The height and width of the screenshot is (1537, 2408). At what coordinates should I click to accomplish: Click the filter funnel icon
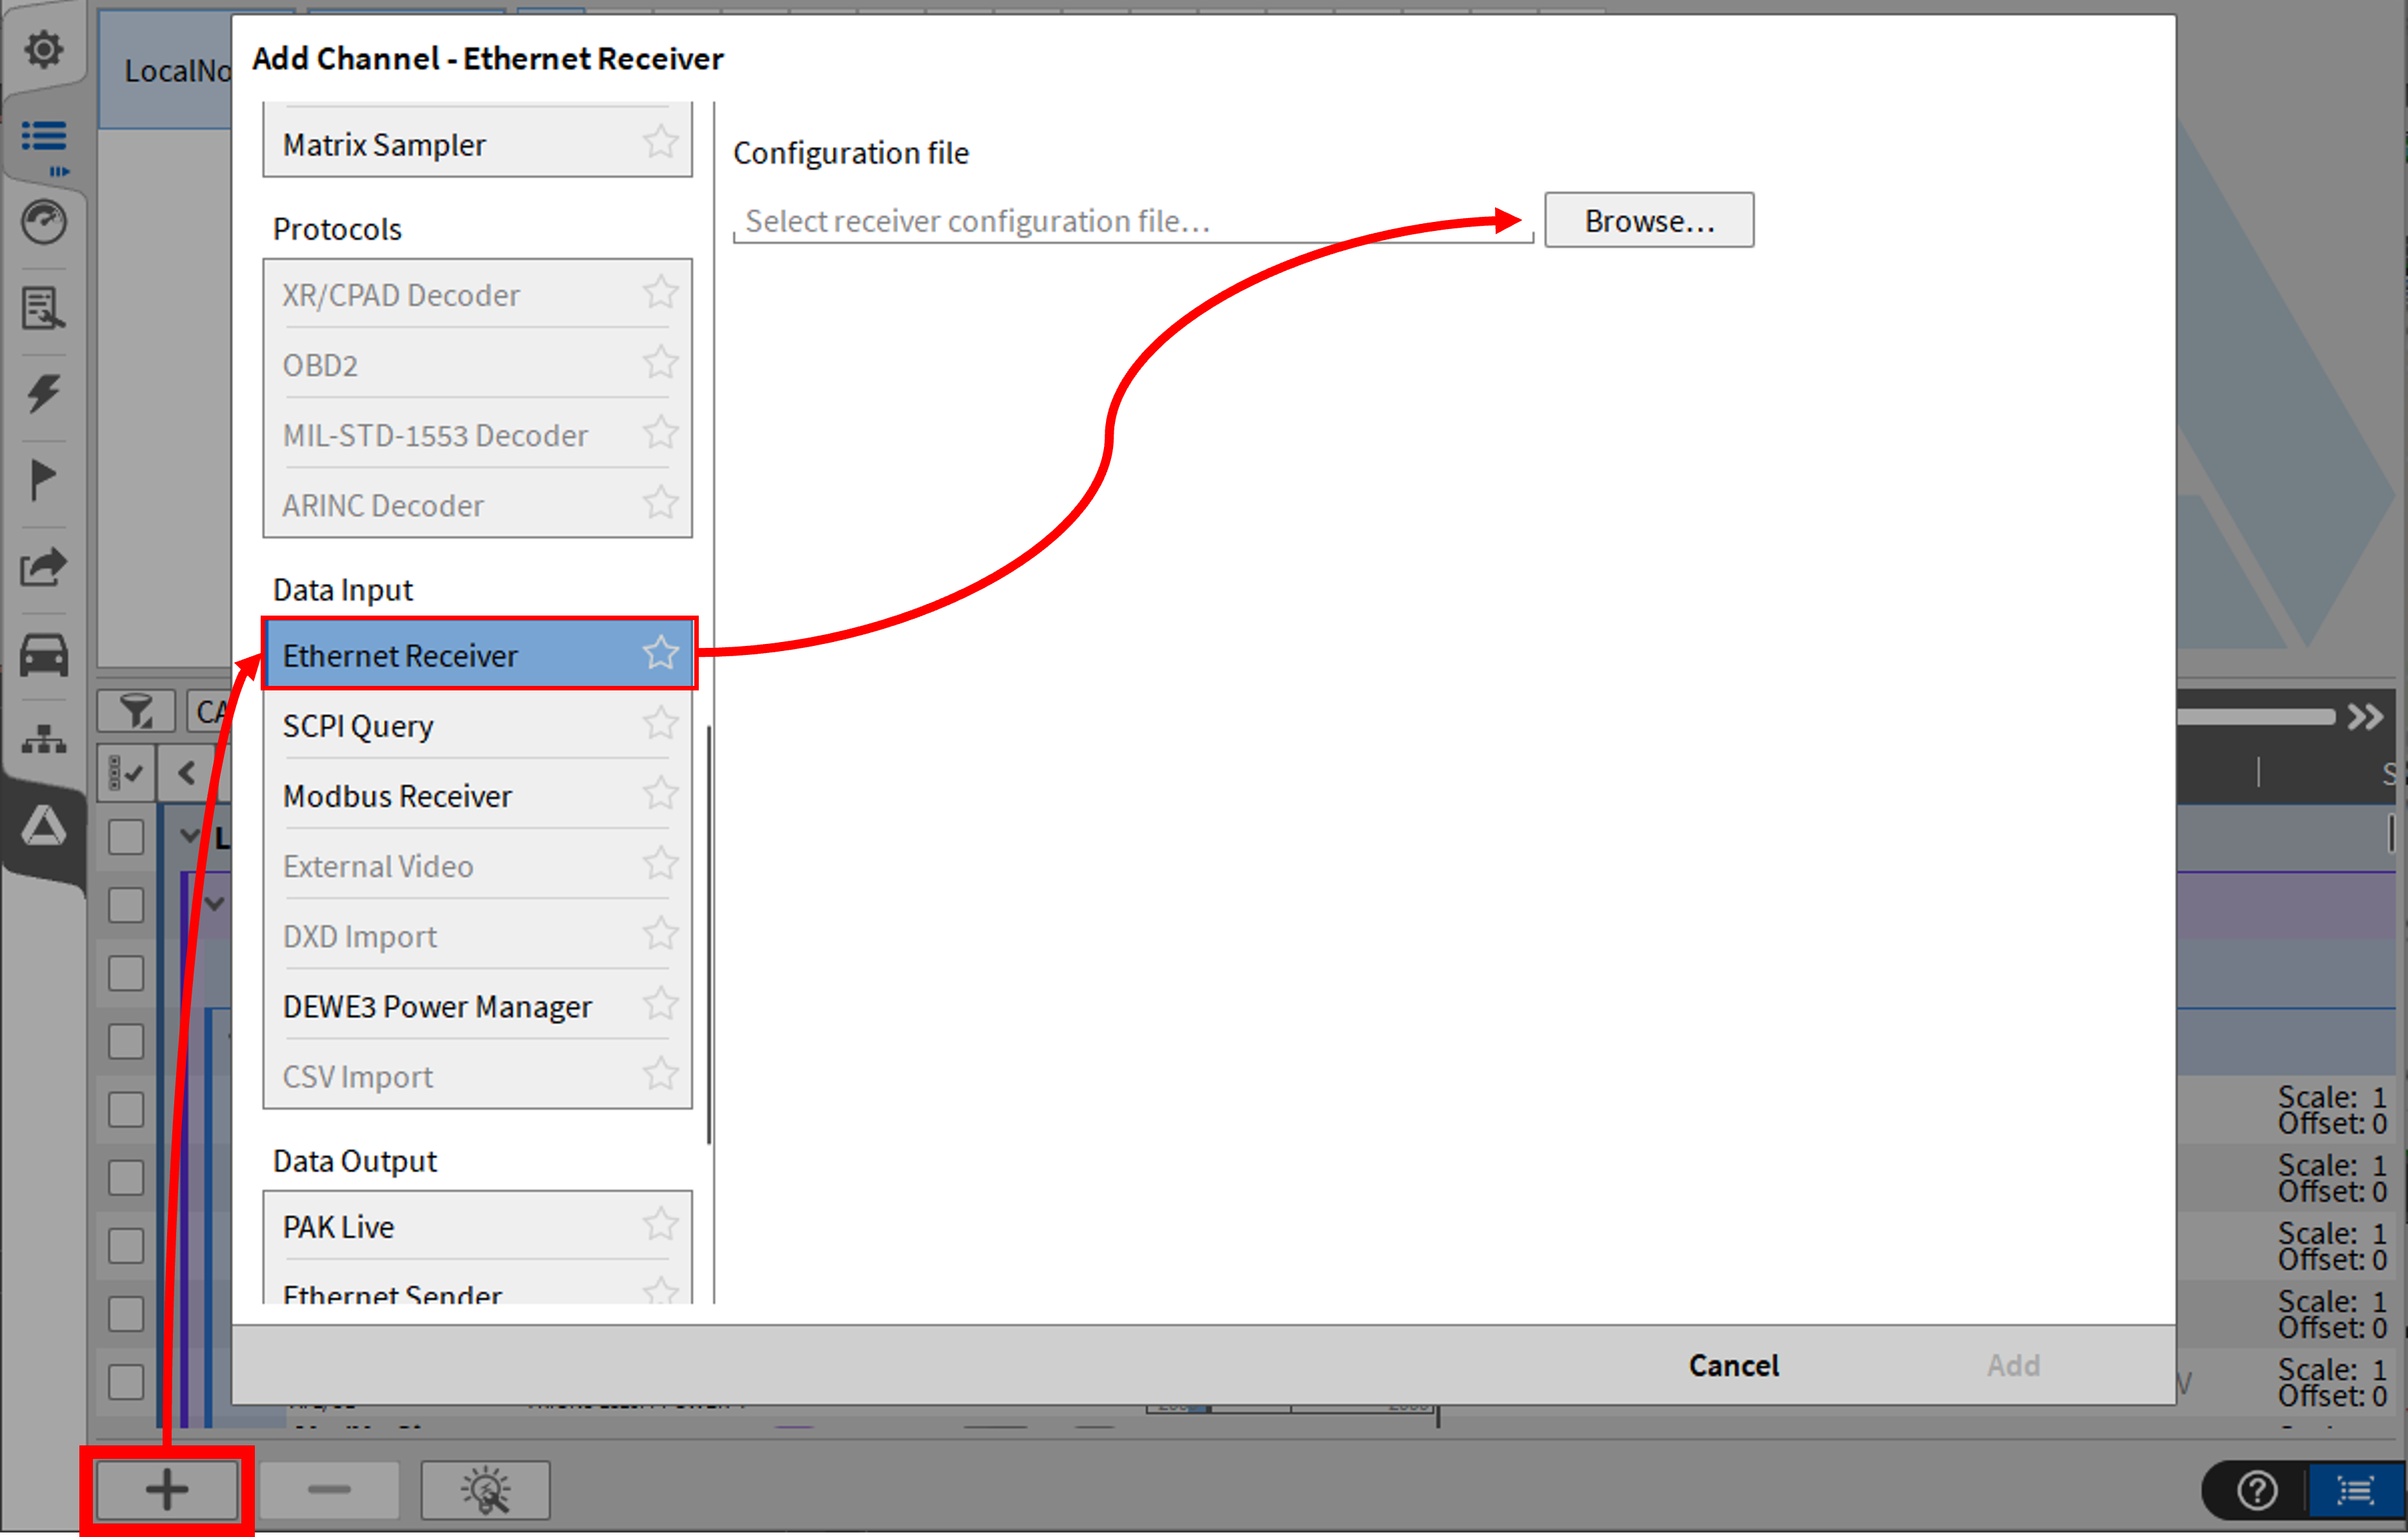pos(136,712)
